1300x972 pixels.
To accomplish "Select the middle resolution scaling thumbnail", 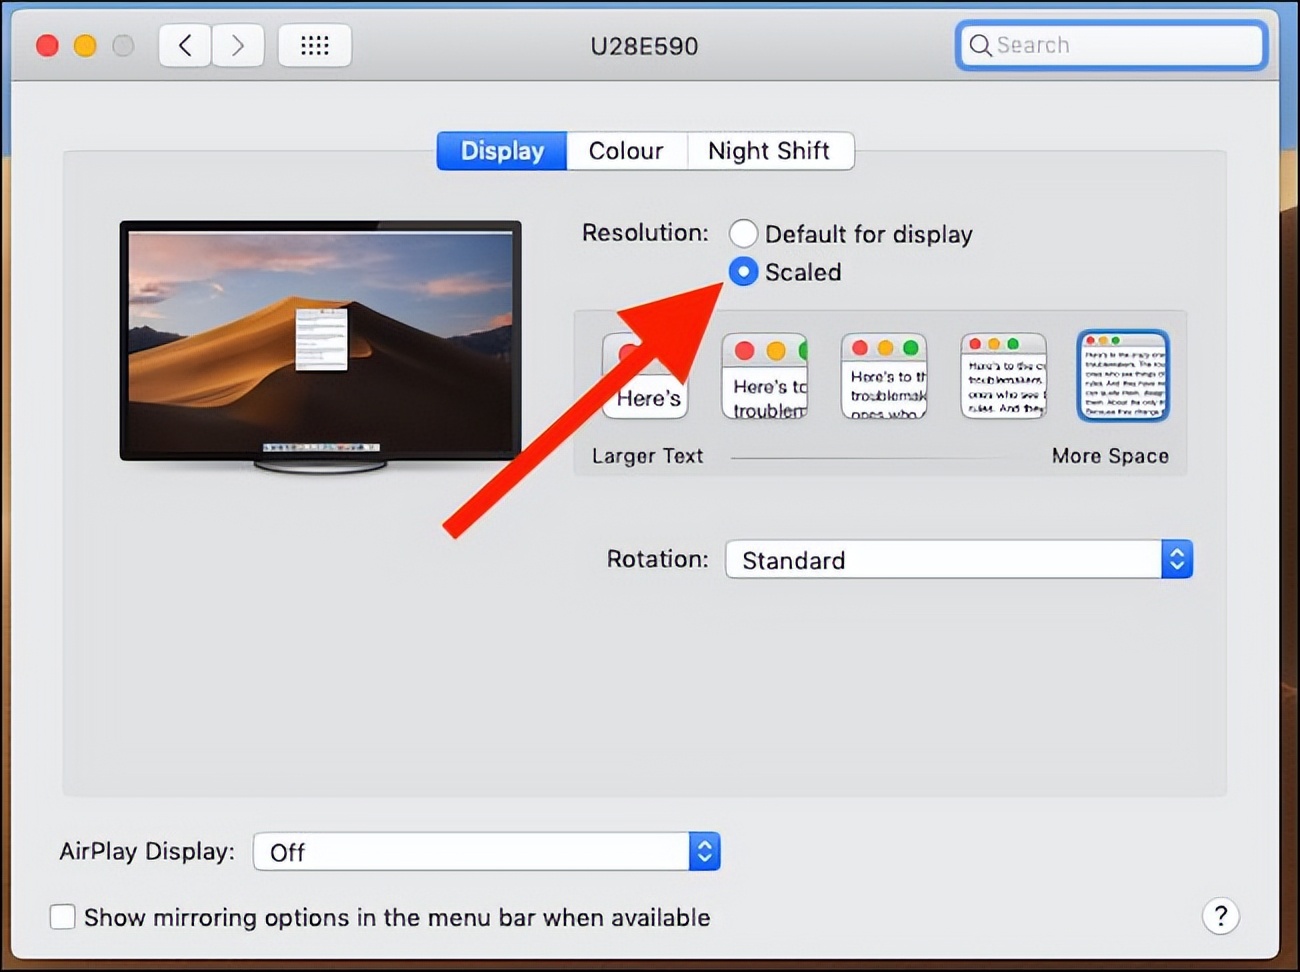I will (x=884, y=375).
